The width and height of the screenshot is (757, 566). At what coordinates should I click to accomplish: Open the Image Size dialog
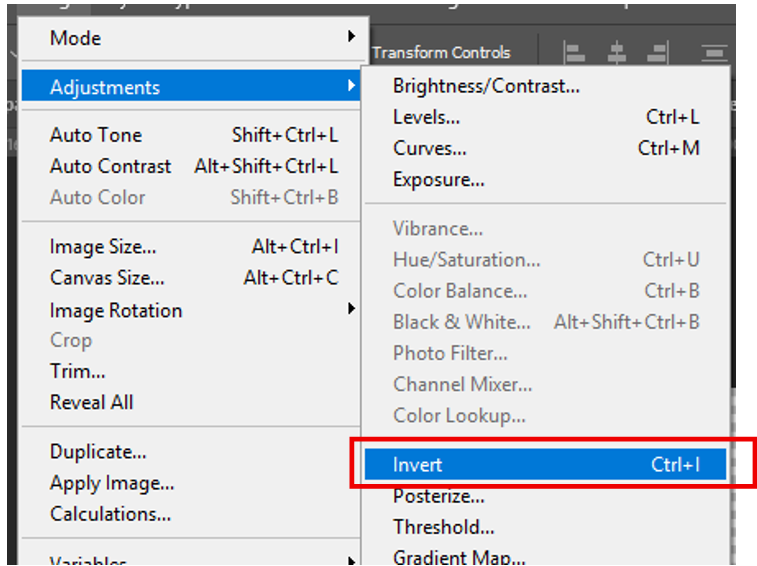tap(103, 247)
